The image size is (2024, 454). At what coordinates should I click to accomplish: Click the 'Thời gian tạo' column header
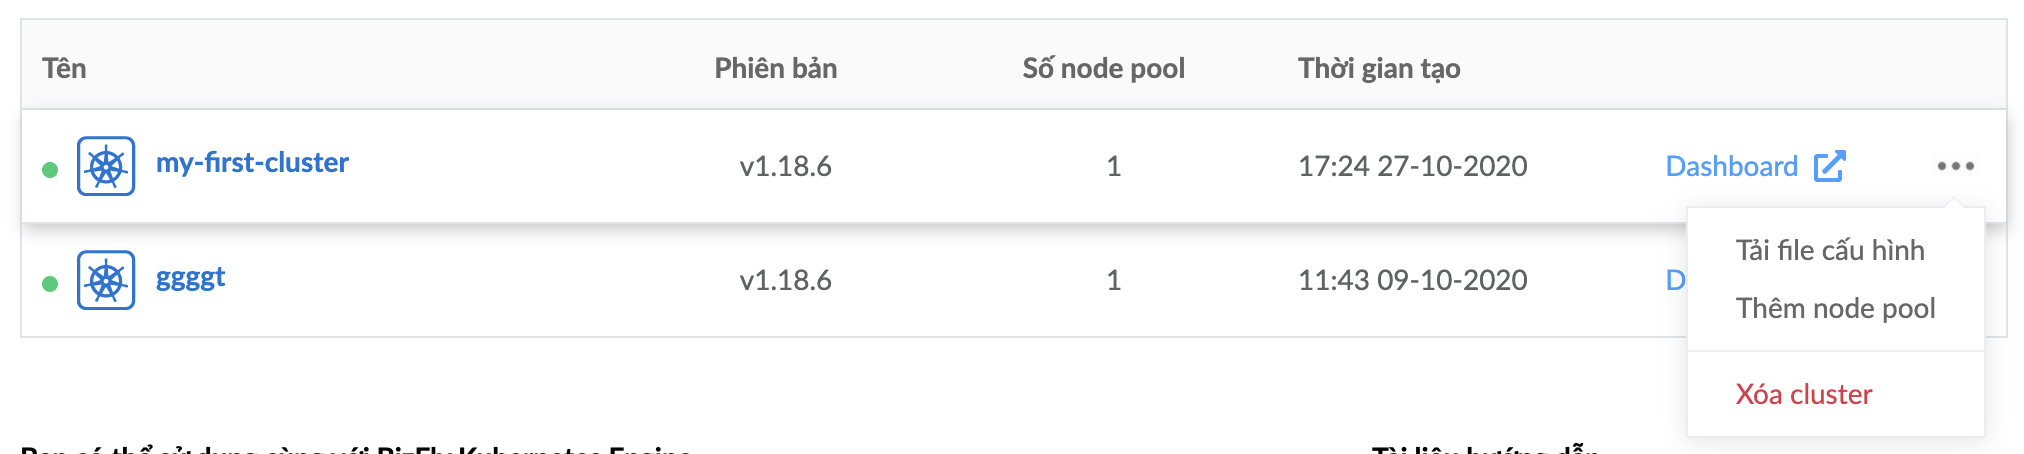tap(1379, 68)
